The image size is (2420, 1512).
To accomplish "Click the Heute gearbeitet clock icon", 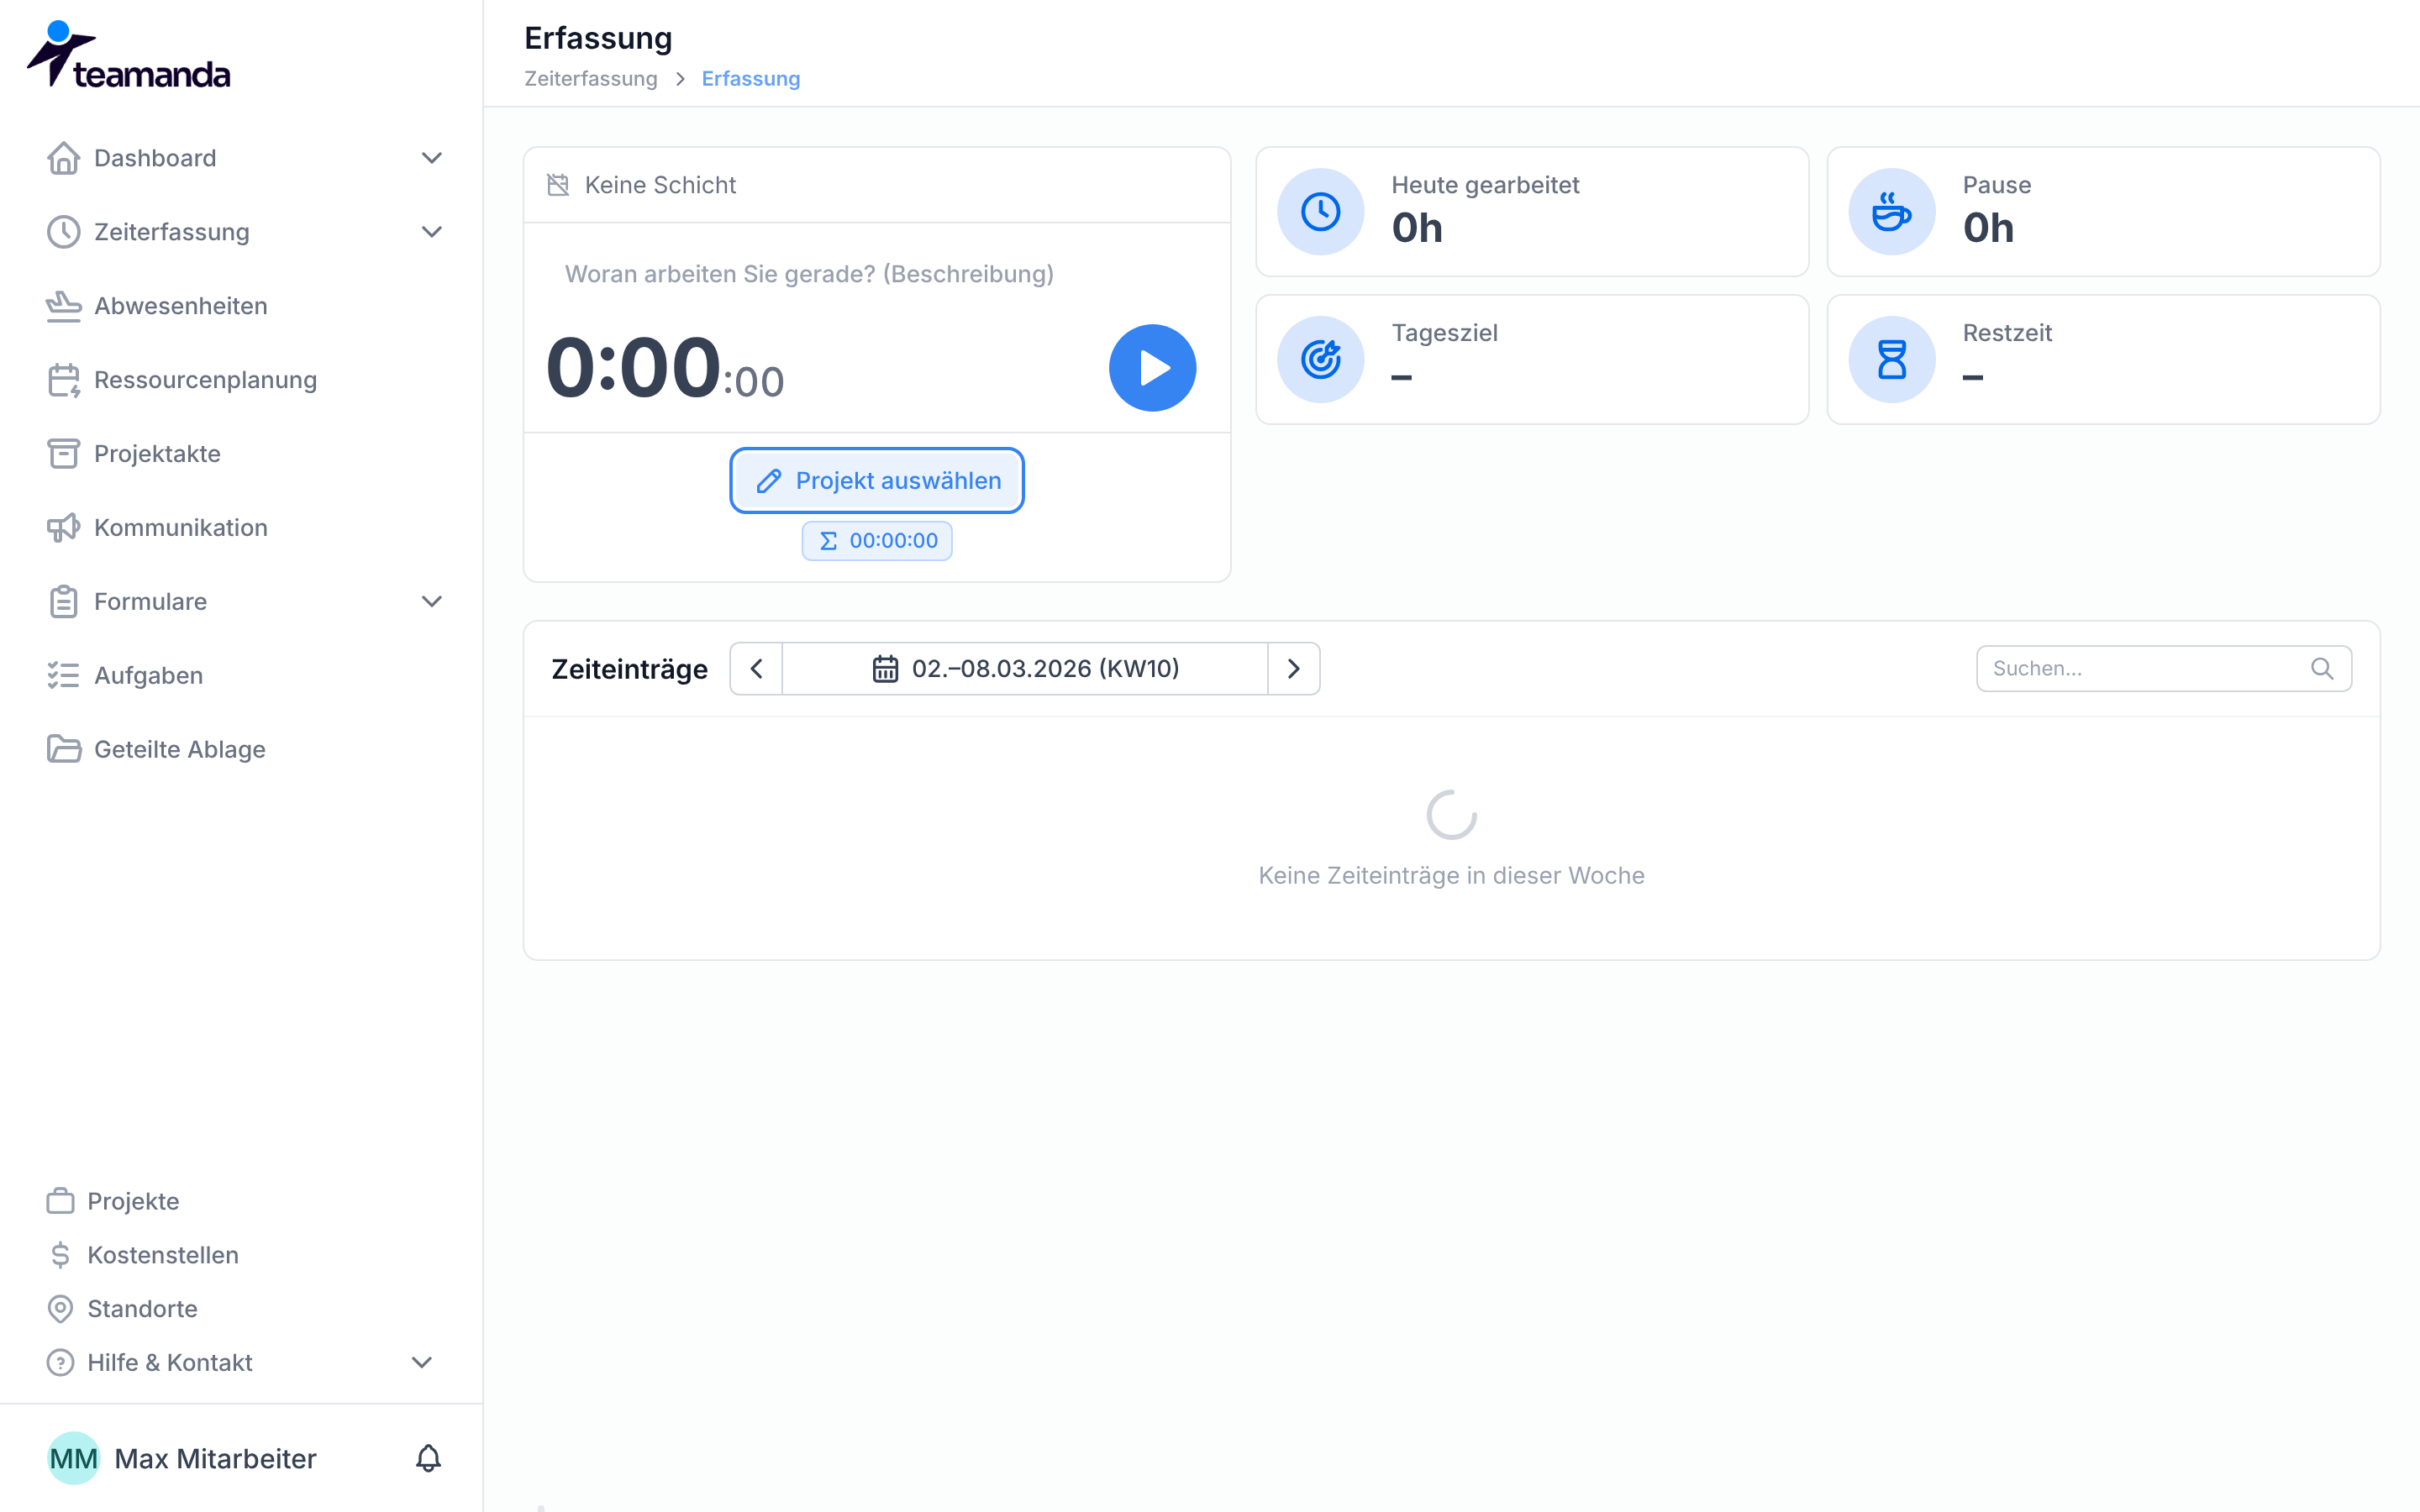I will click(x=1320, y=212).
